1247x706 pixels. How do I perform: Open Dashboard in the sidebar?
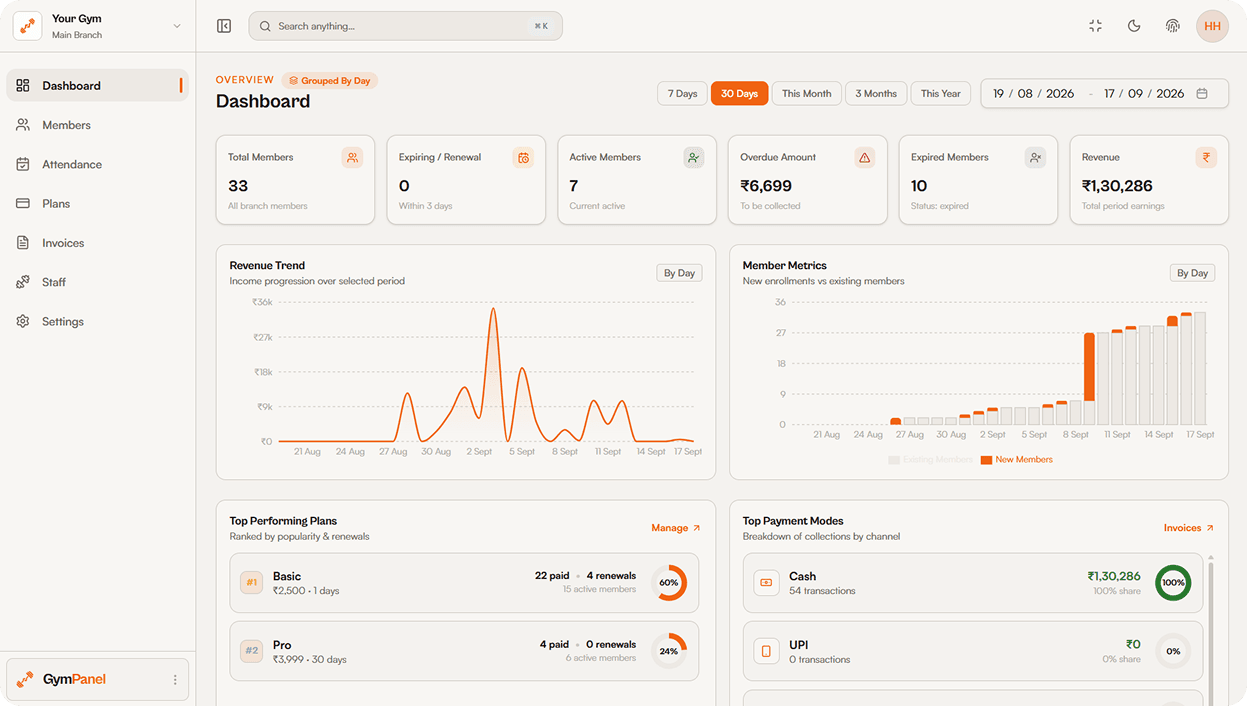coord(97,86)
